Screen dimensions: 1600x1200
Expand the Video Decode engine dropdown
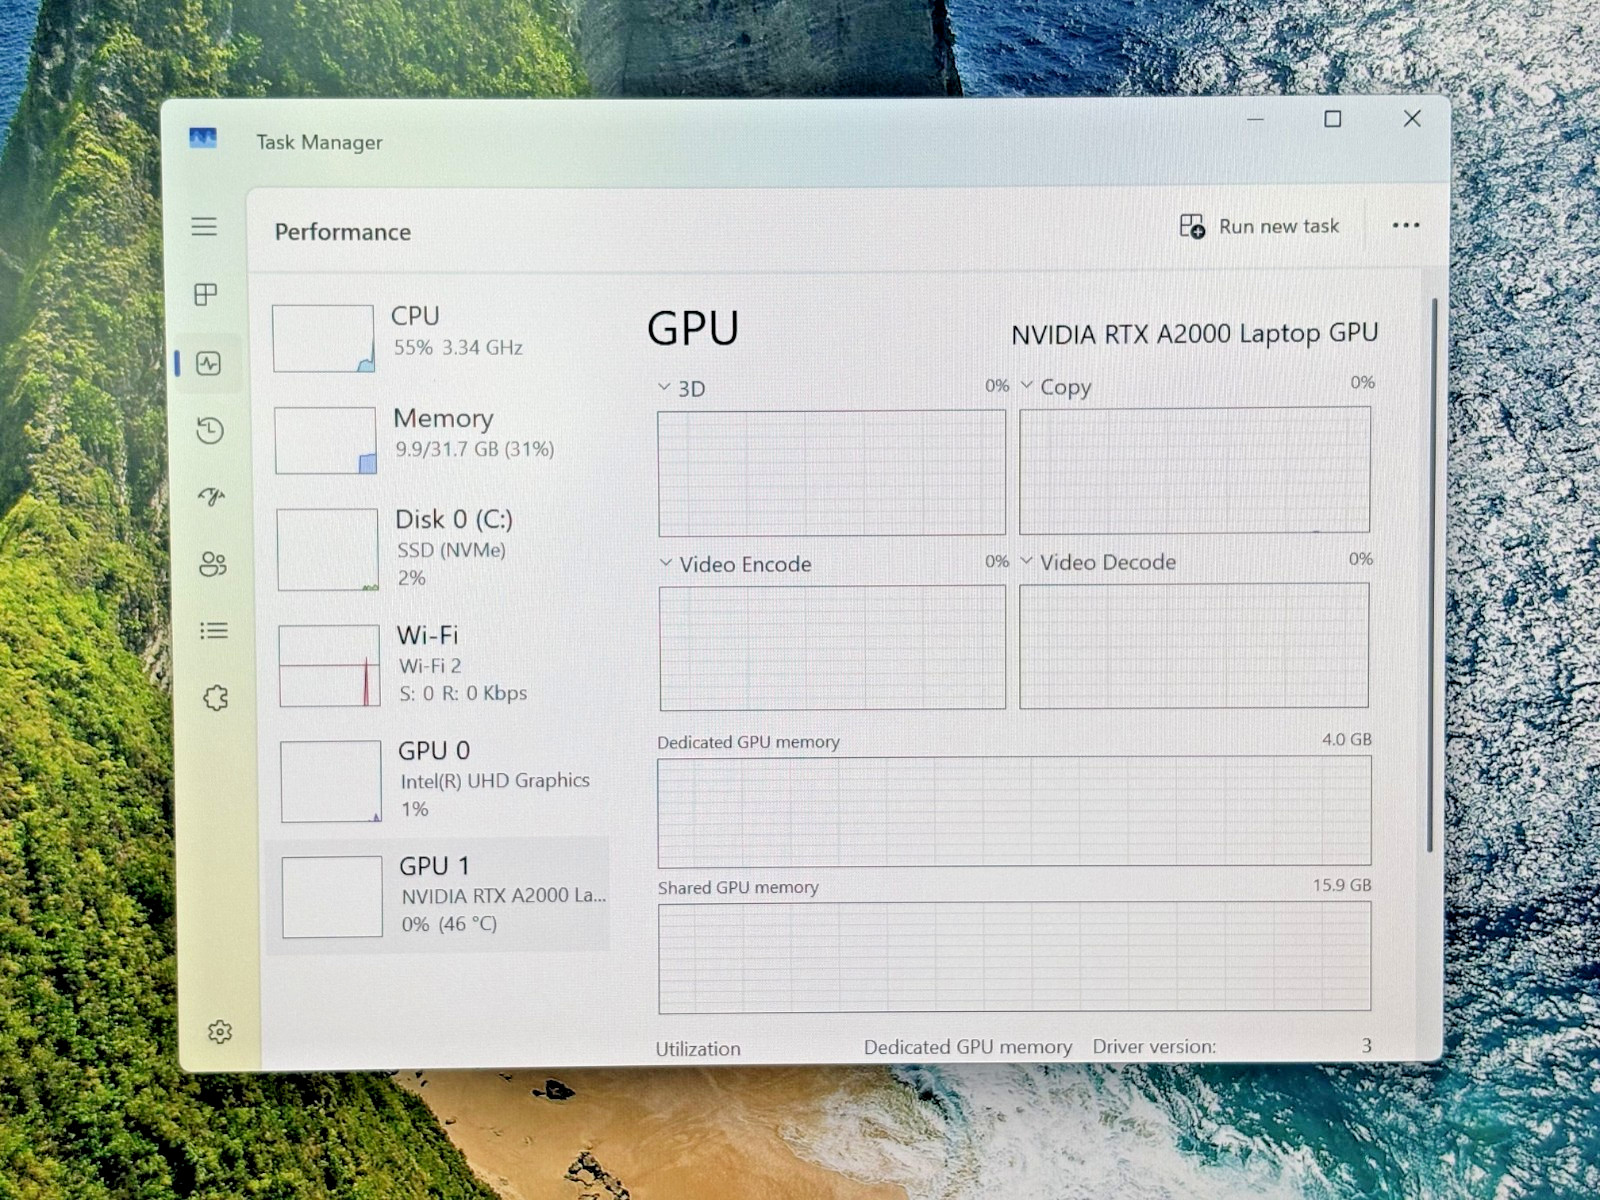pos(1026,561)
